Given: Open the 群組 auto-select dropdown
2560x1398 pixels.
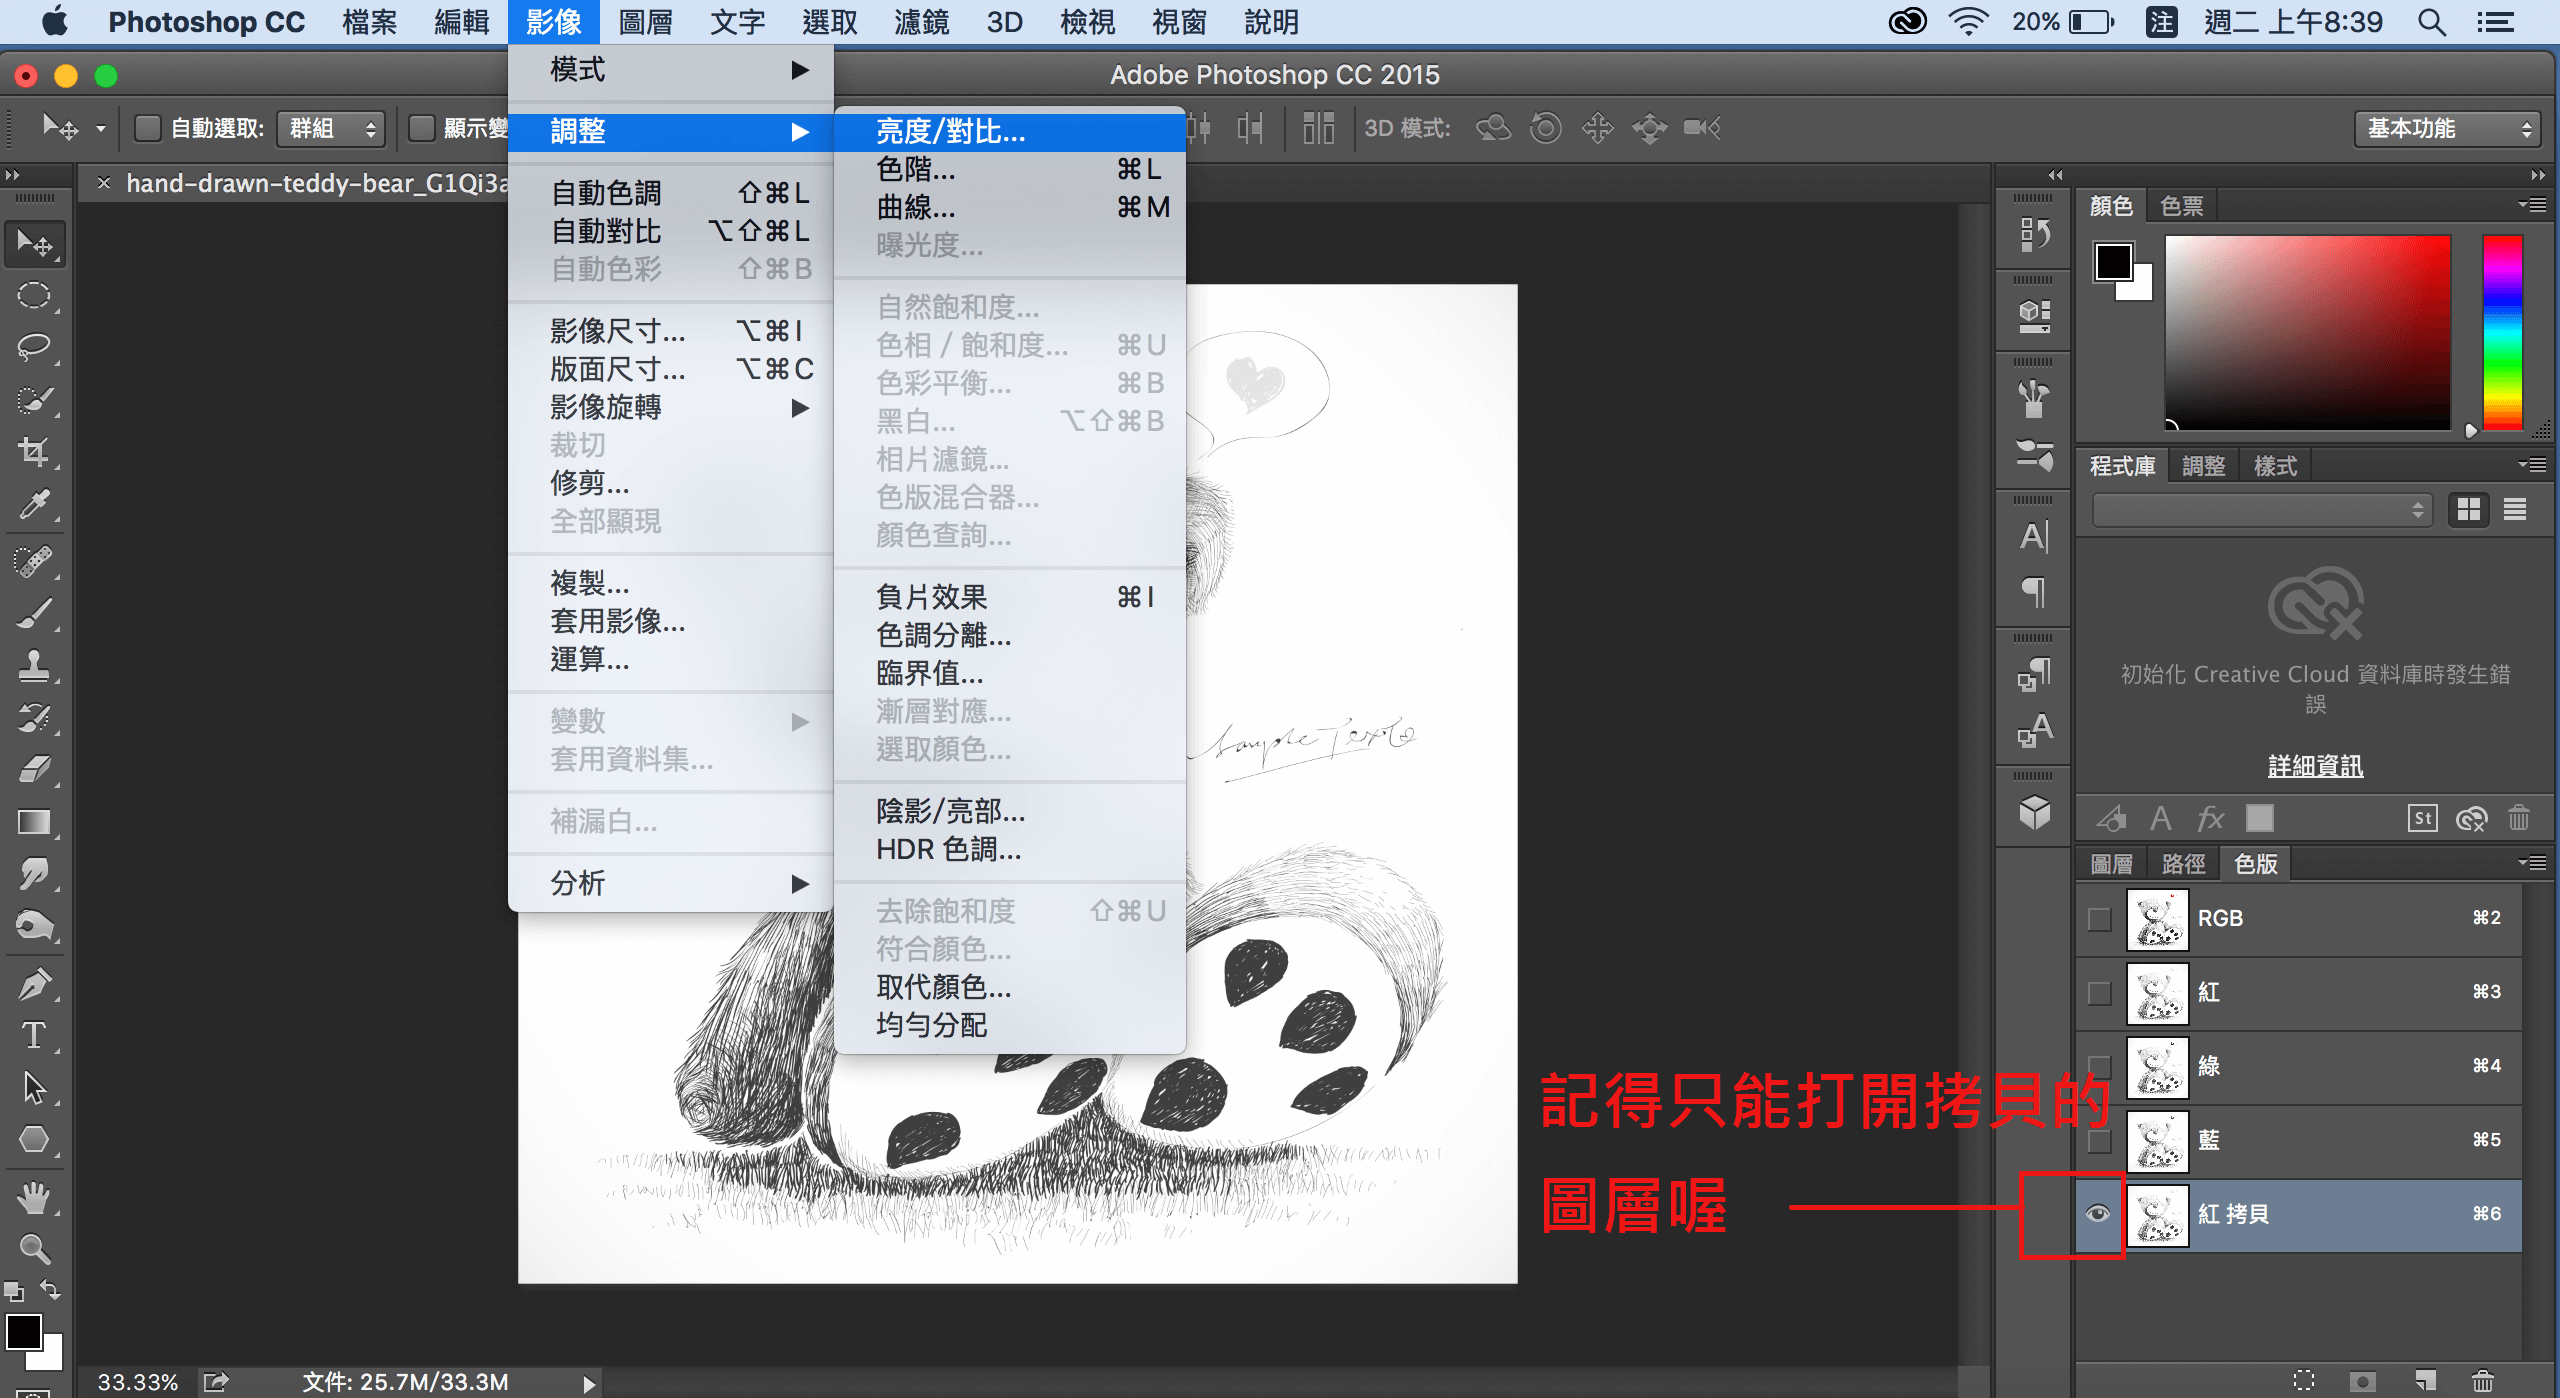Looking at the screenshot, I should 331,128.
